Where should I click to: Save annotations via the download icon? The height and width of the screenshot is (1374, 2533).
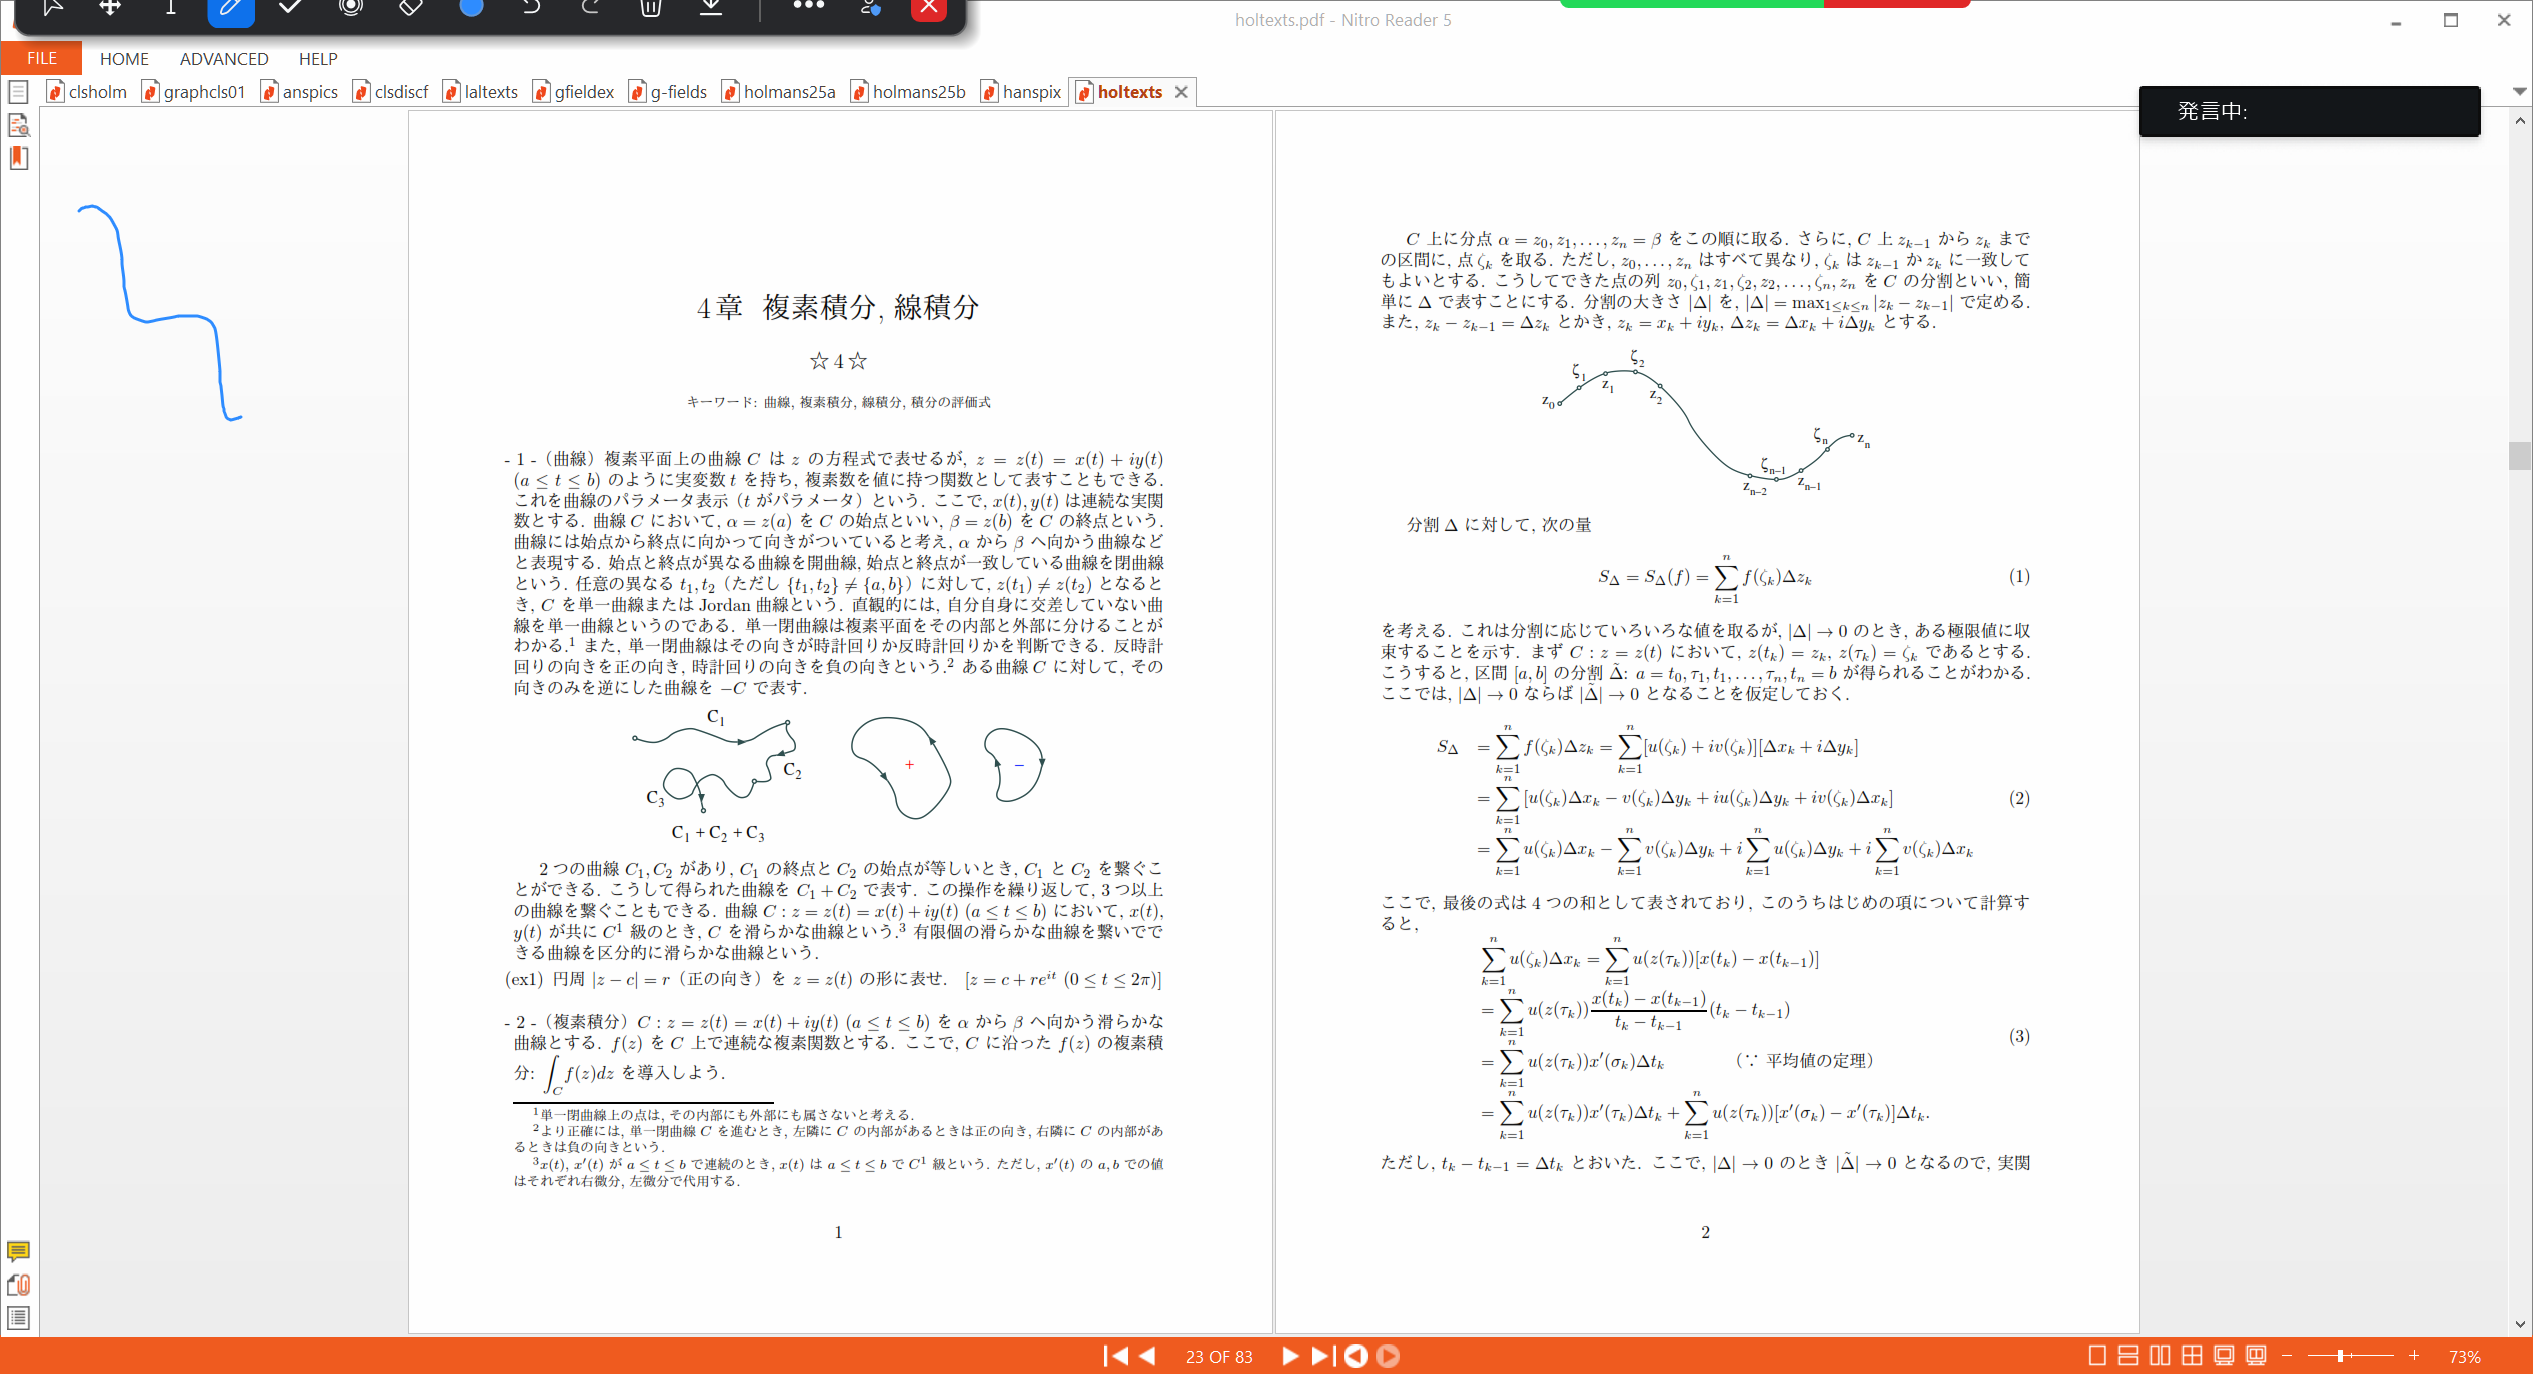click(x=710, y=10)
